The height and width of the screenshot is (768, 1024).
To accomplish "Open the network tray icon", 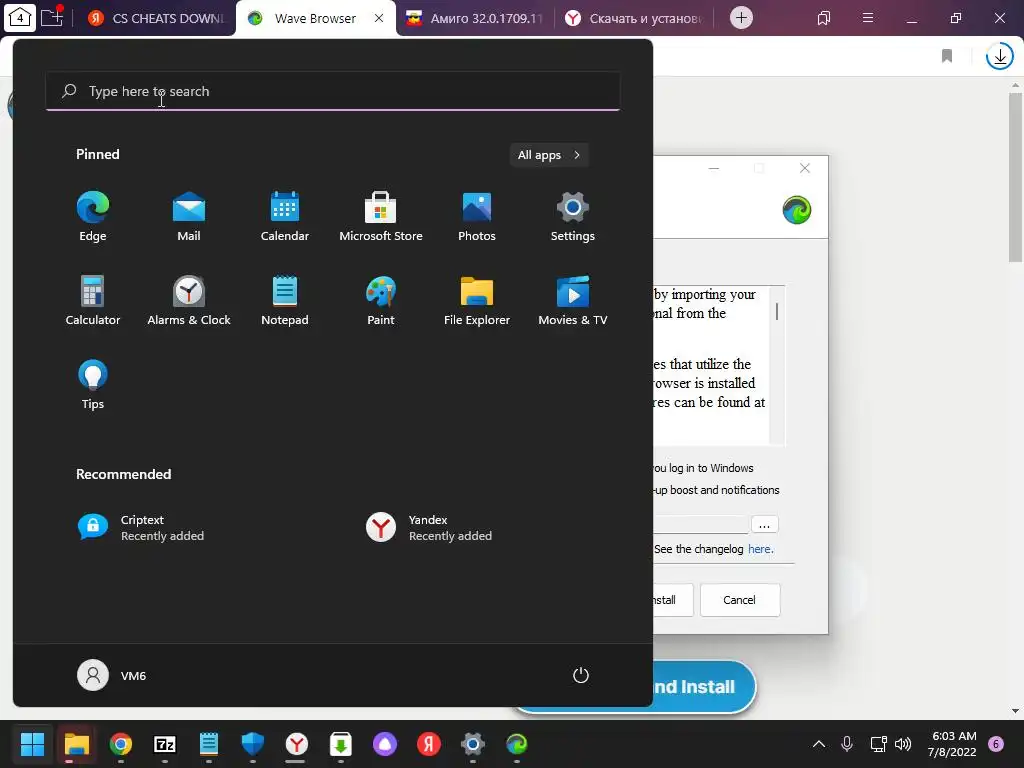I will tap(878, 744).
